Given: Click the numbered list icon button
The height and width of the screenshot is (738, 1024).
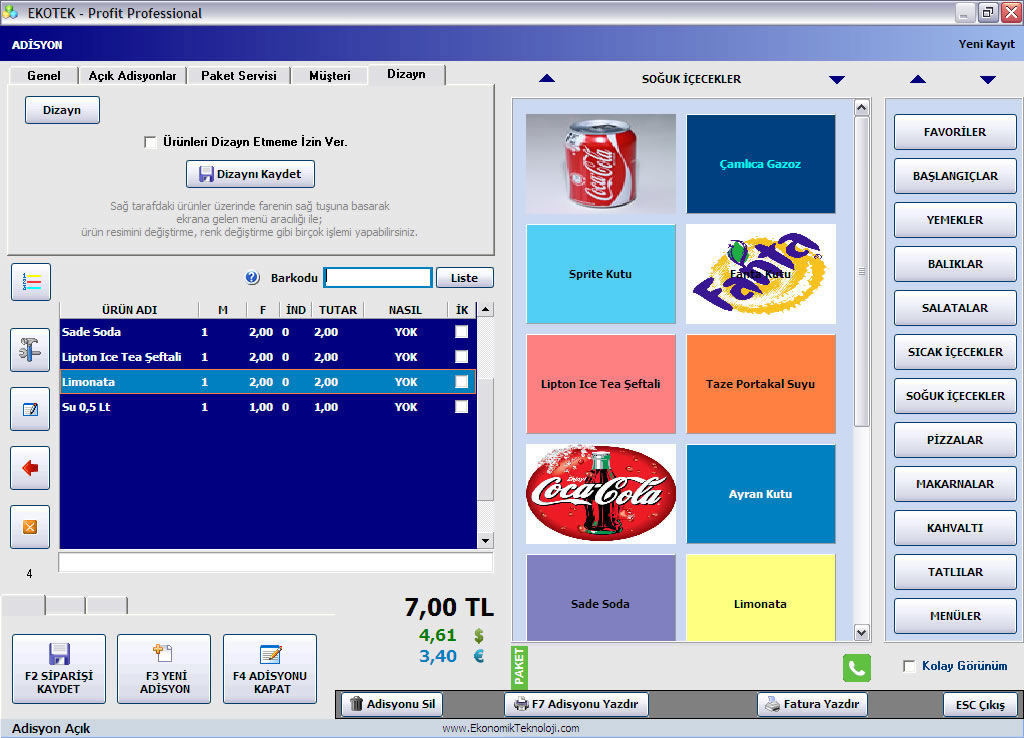Looking at the screenshot, I should 31,281.
